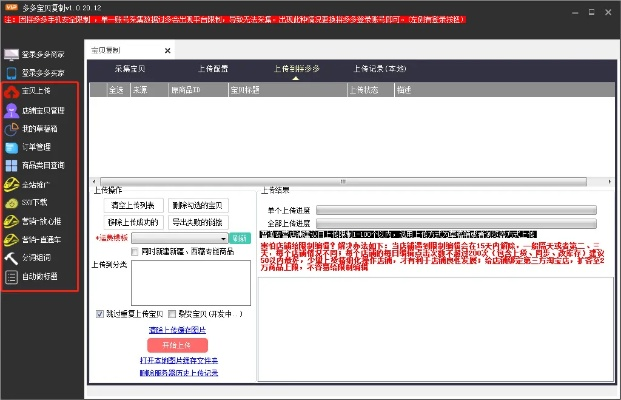621x400 pixels.
Task: Toggle 跳过重复上传宝贝 checkbox
Action: click(99, 313)
